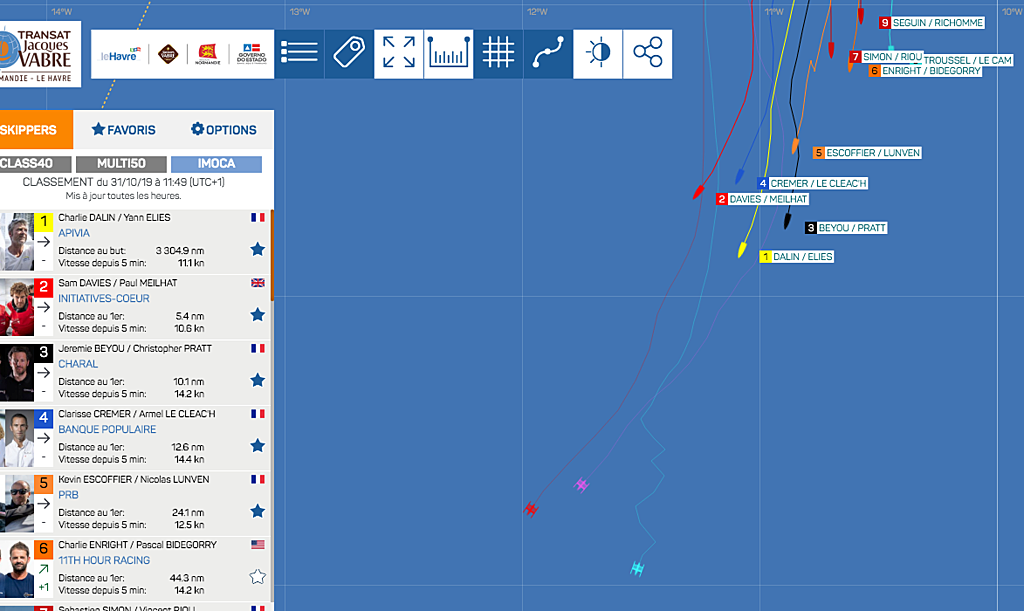
Task: Open the PRB boat link
Action: 68,495
